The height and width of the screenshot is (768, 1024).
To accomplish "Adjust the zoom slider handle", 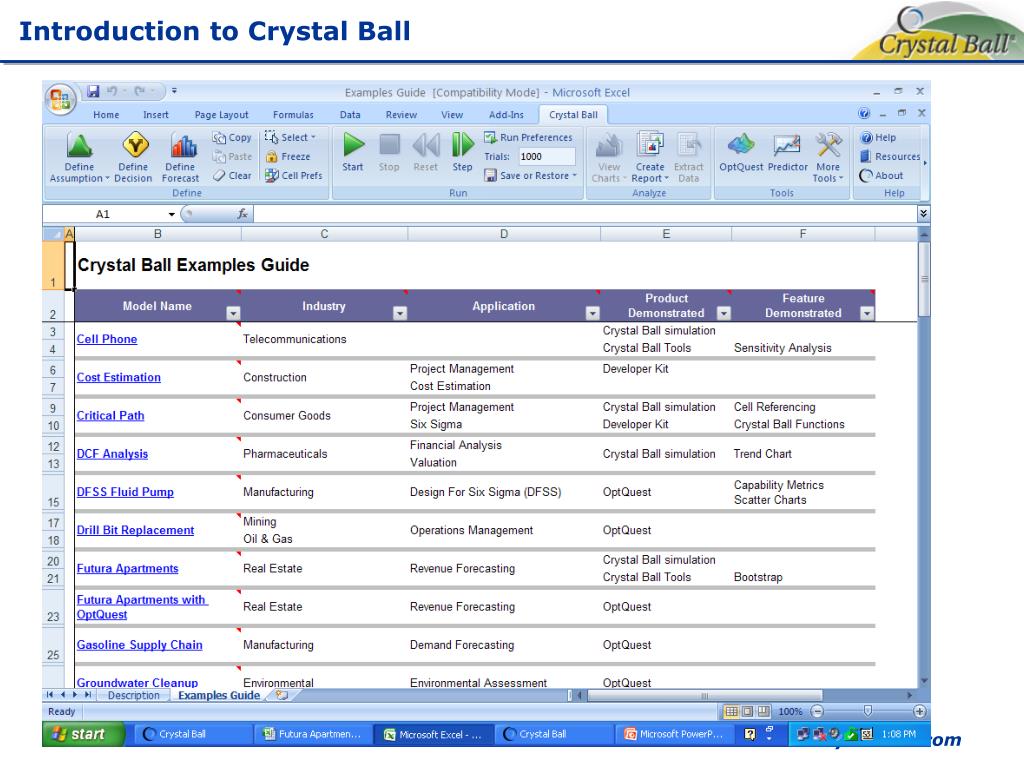I will pos(868,711).
